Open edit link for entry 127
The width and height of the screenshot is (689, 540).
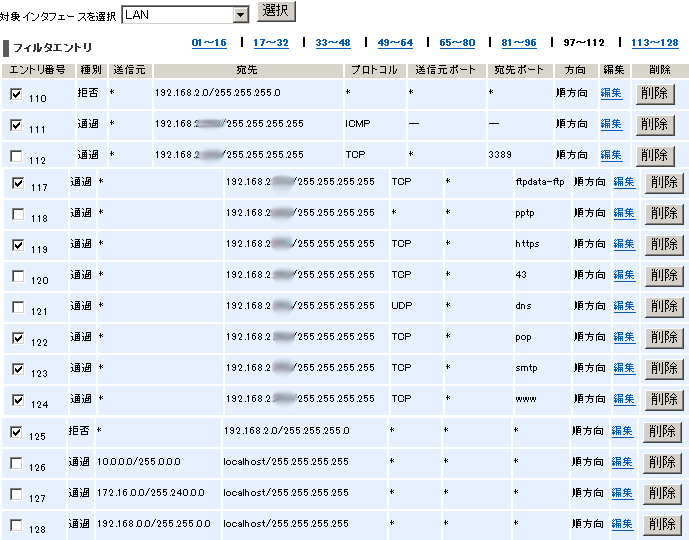(622, 493)
